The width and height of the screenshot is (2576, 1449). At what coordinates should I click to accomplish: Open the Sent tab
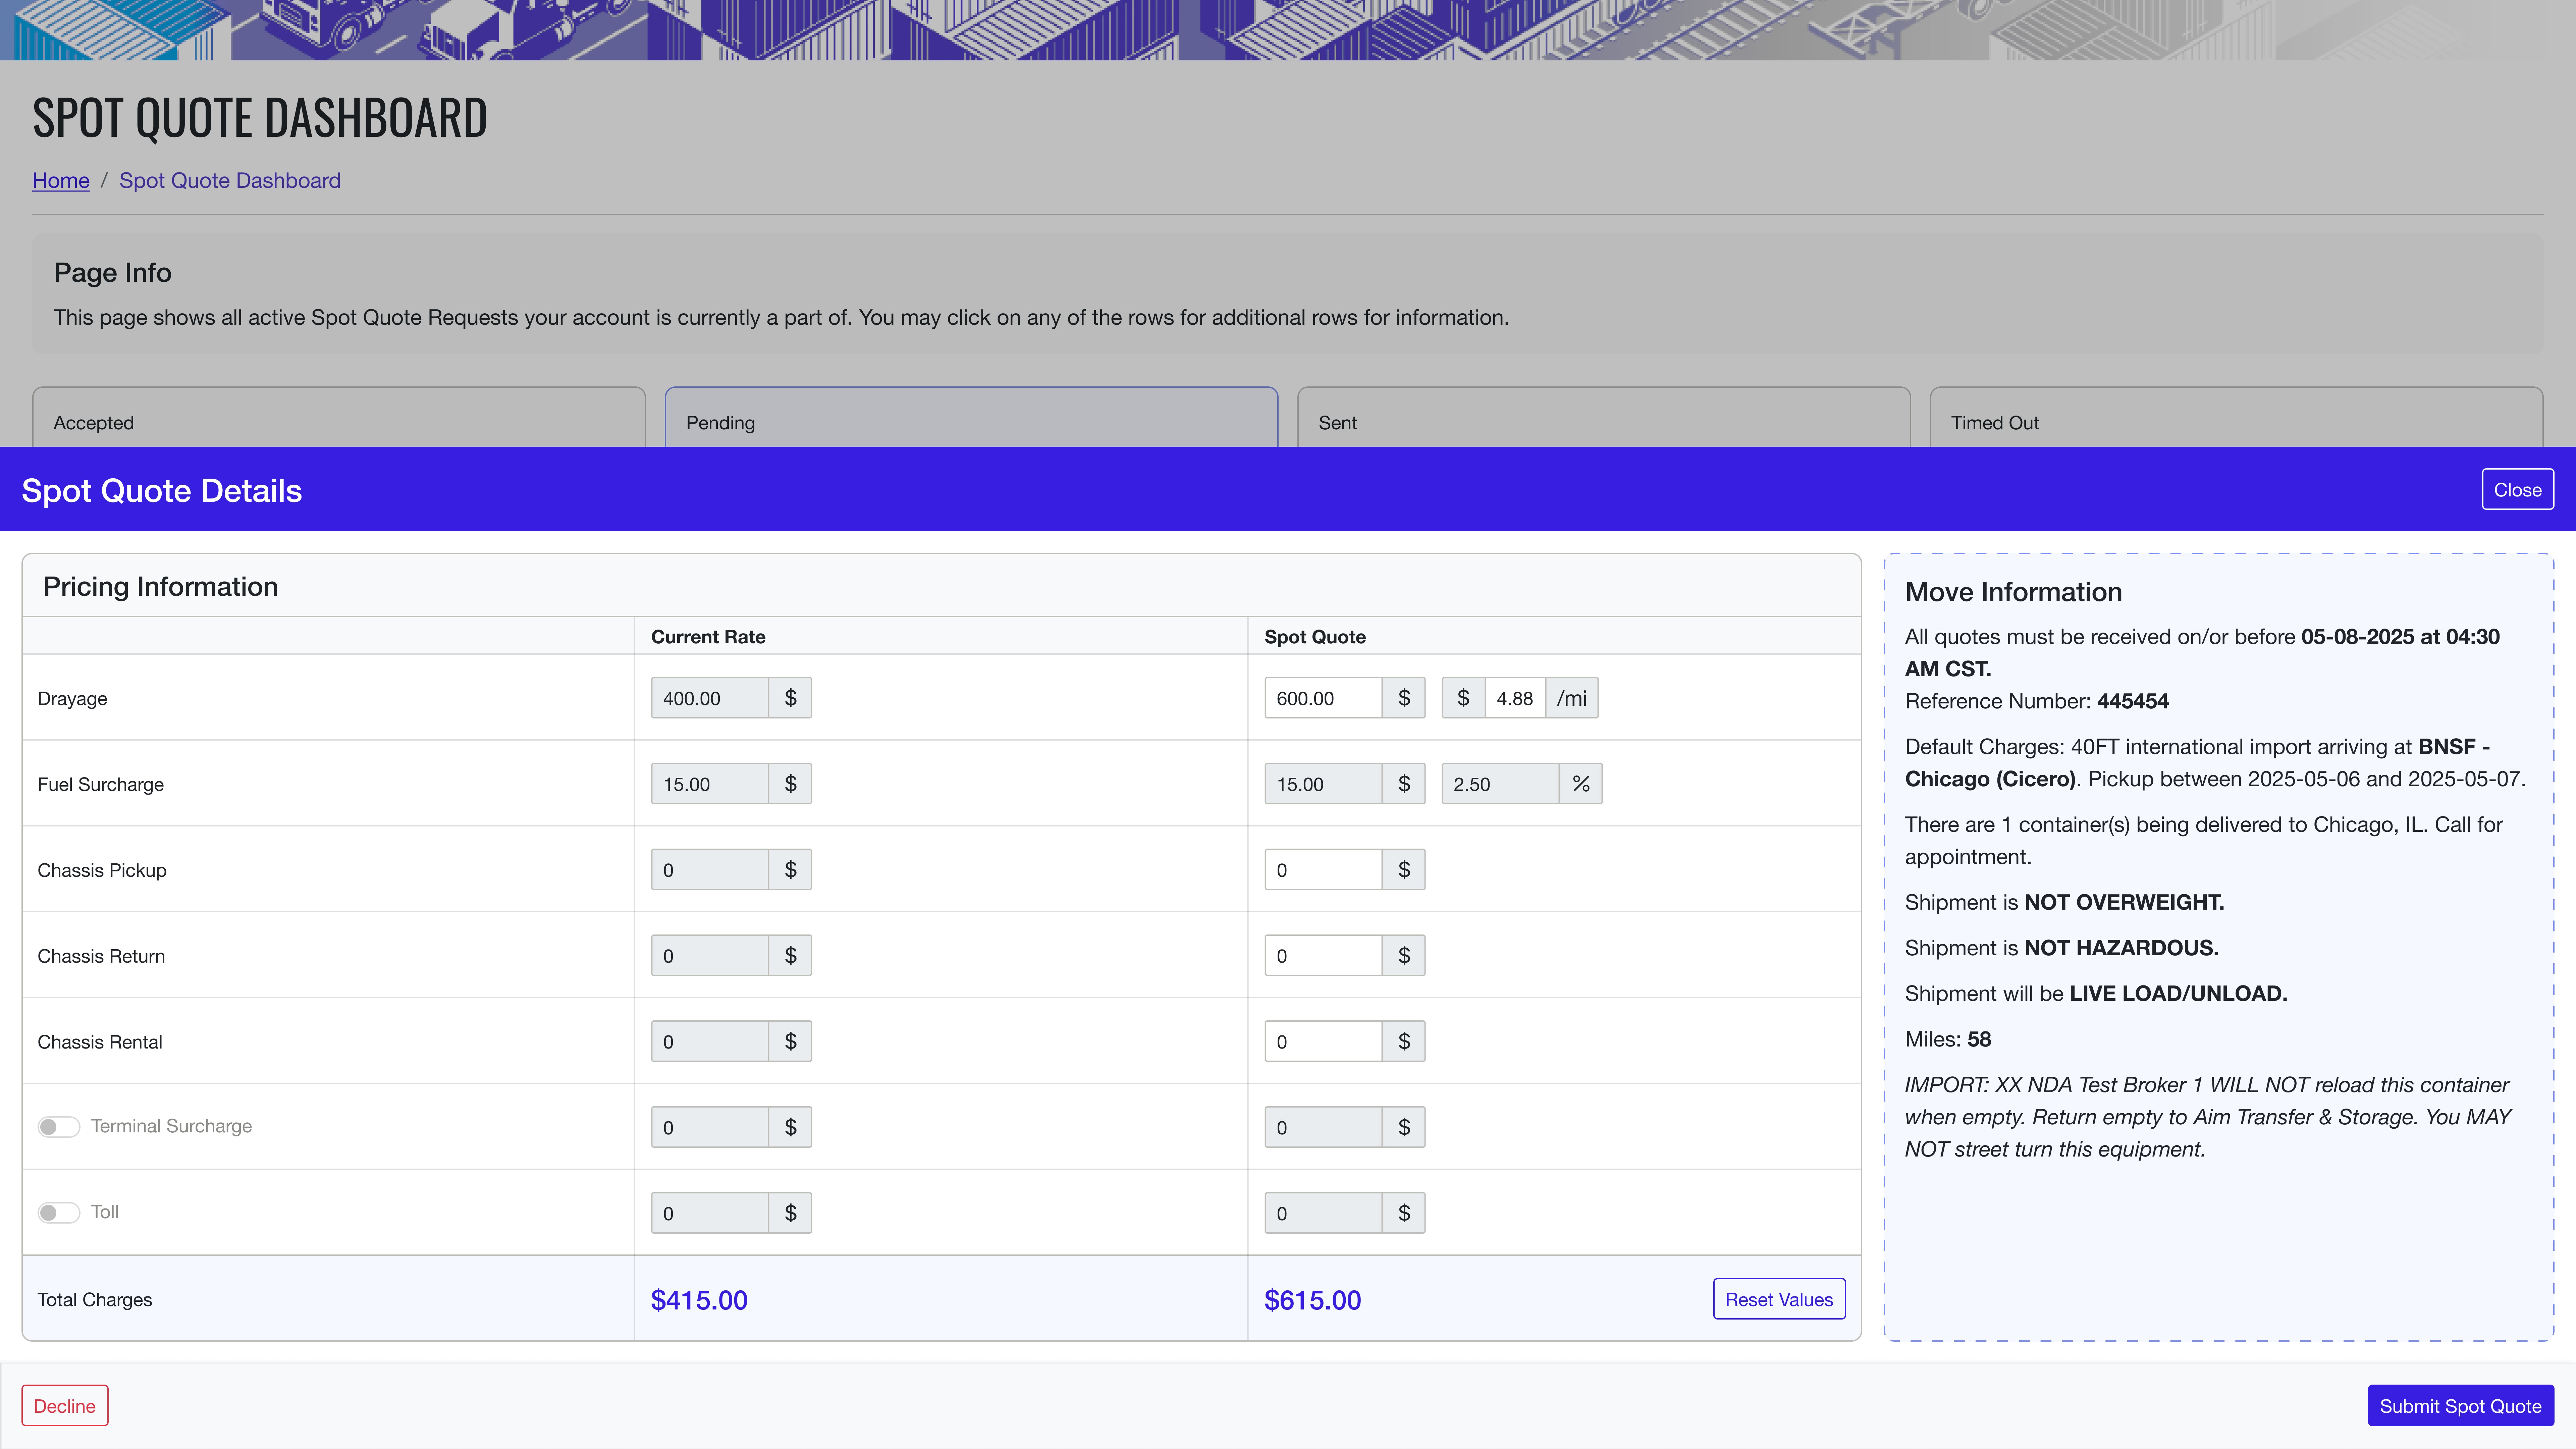pos(1603,422)
